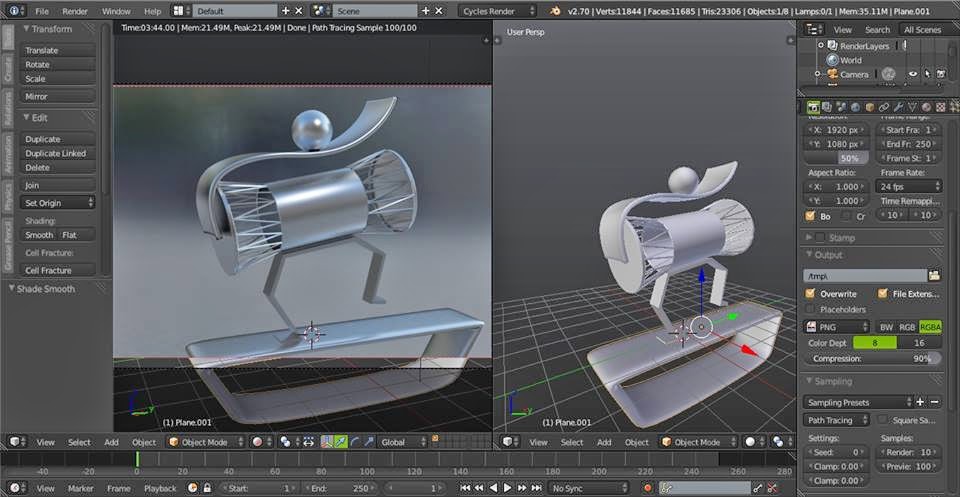Open the Modifiers wrench properties tab
Screen dimensions: 960x497
(898, 107)
